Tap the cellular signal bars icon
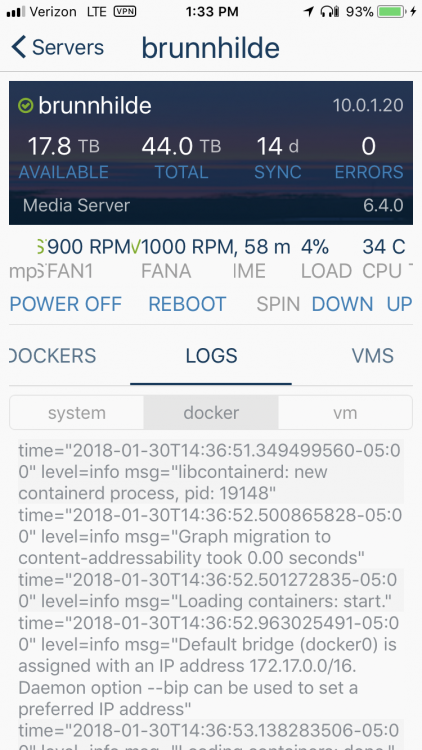Screen dimensions: 422x750 point(15,11)
